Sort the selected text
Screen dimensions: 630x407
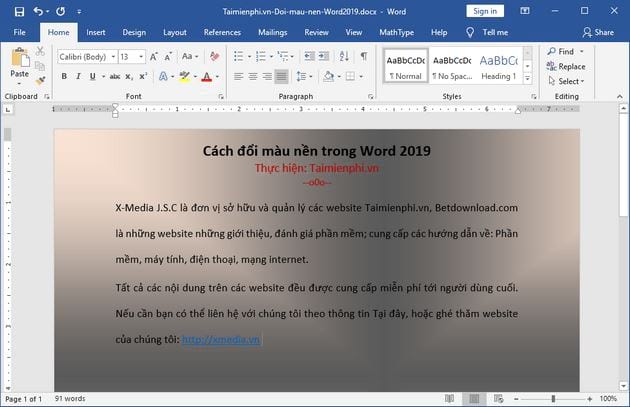point(344,56)
